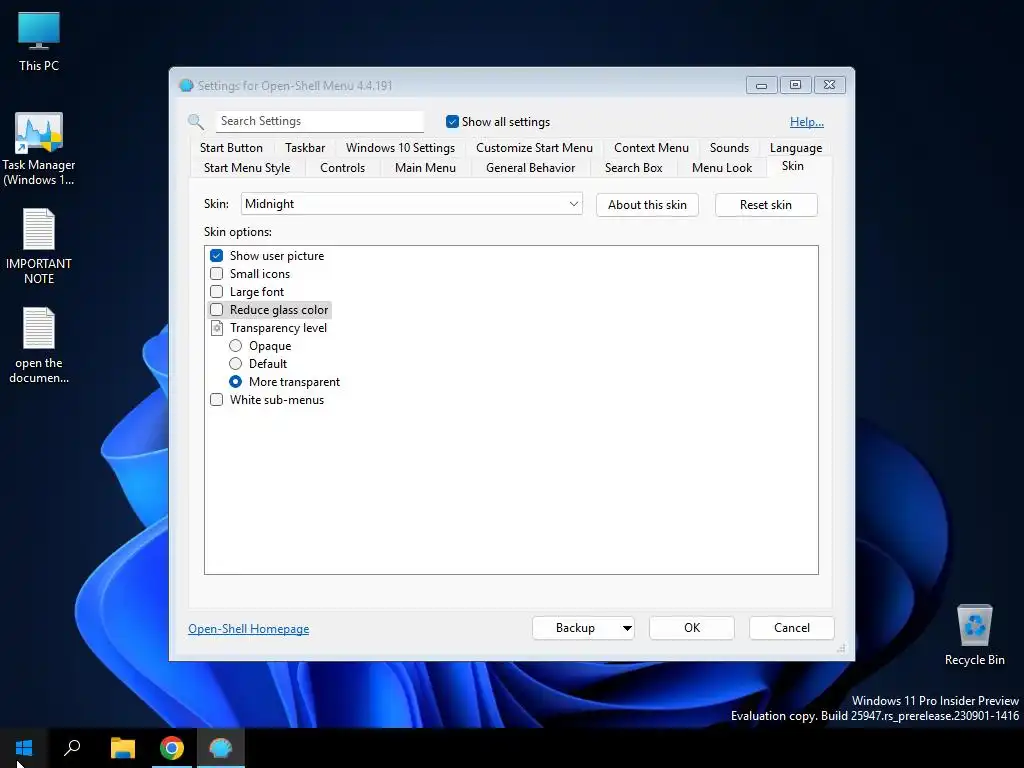Focus the Search Settings input field
The image size is (1024, 768).
tap(319, 121)
